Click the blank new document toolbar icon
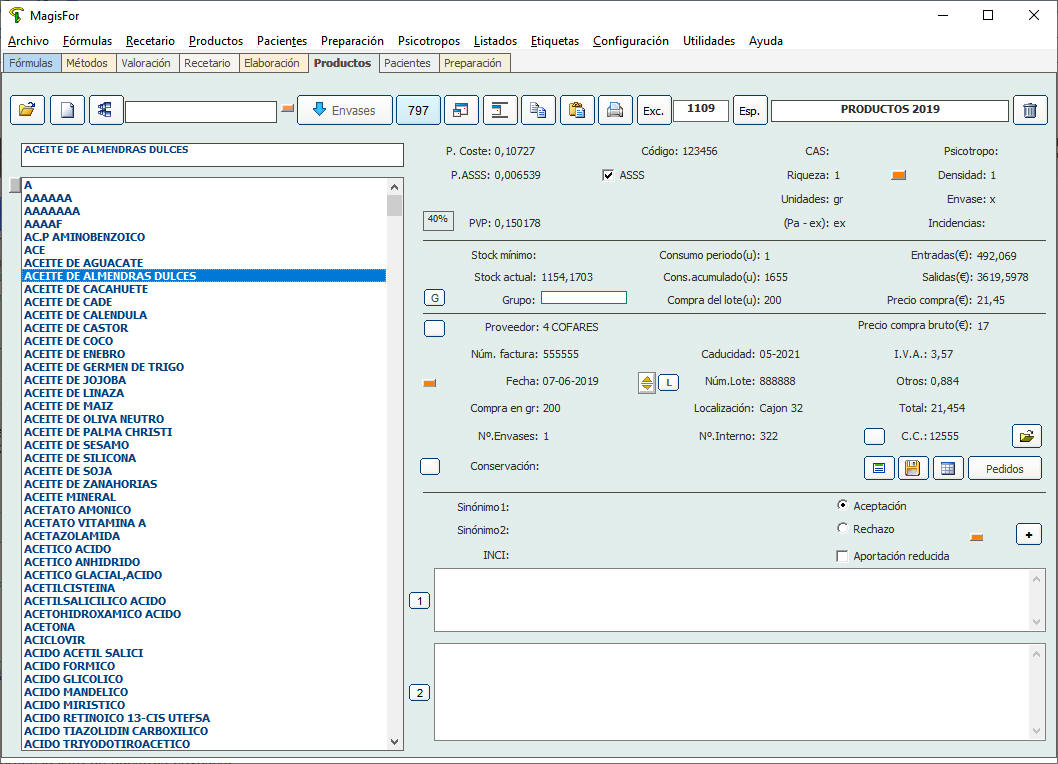1058x764 pixels. 68,110
